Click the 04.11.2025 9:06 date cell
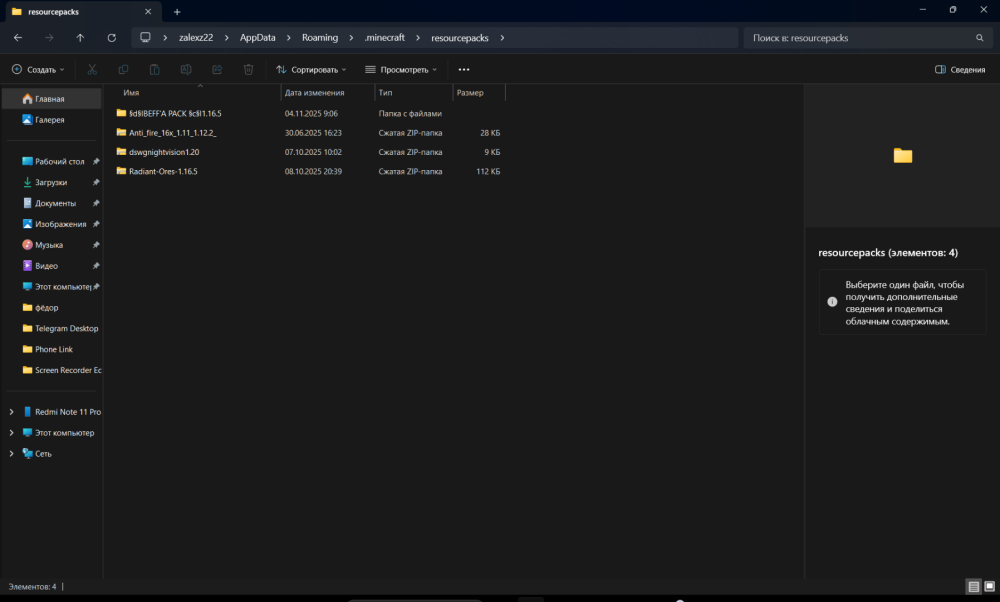 (x=311, y=114)
